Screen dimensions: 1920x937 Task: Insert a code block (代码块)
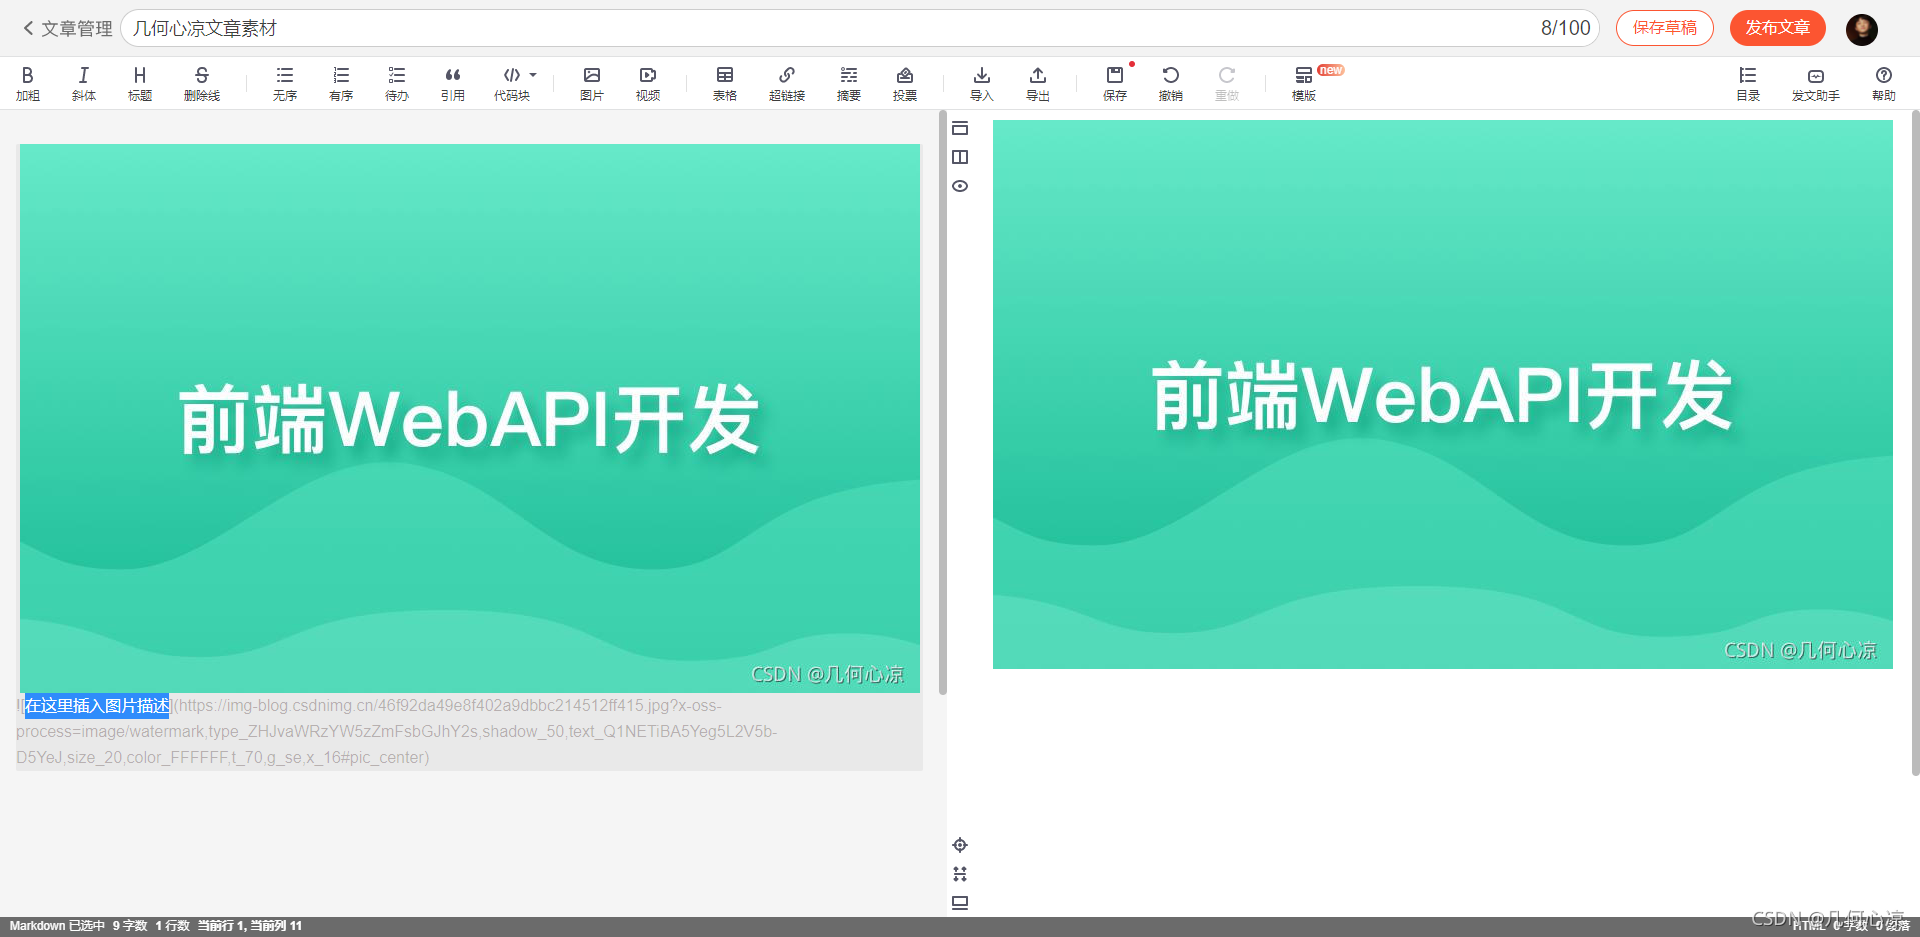pyautogui.click(x=512, y=83)
